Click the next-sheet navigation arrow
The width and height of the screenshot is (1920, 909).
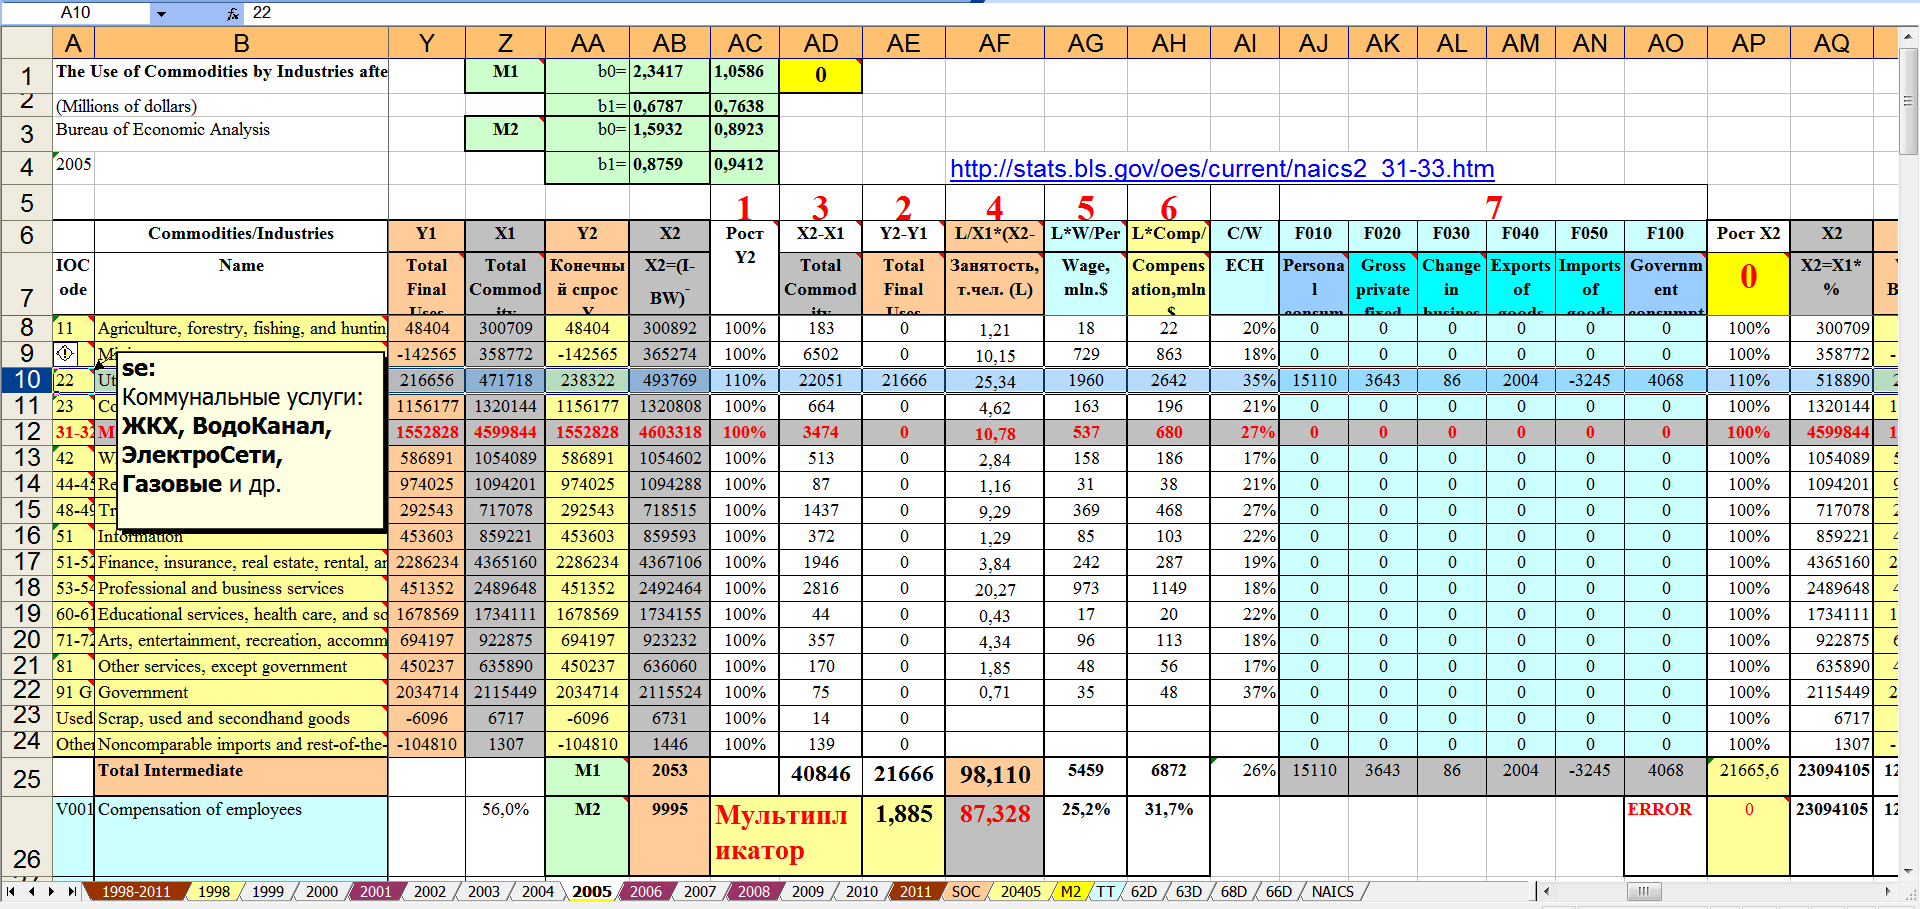point(51,891)
